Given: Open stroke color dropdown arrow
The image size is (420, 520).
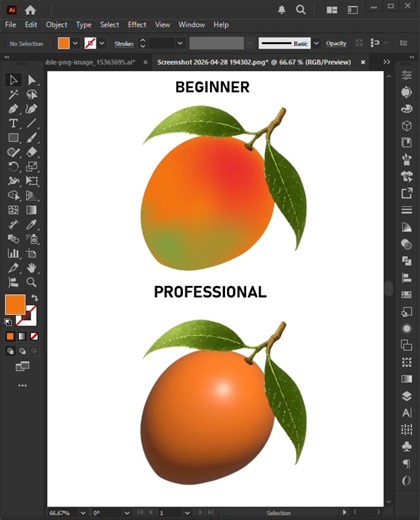Looking at the screenshot, I should (x=102, y=43).
